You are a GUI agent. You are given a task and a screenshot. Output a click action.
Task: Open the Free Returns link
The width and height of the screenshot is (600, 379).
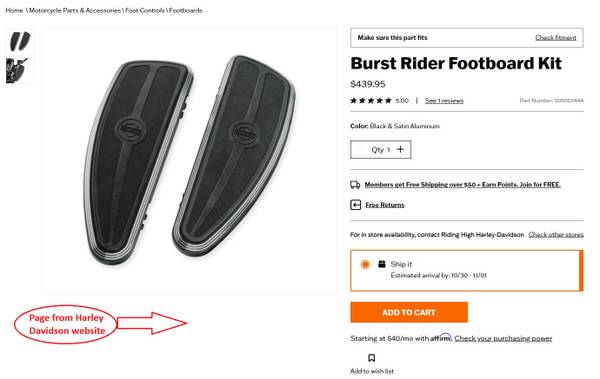pos(385,205)
